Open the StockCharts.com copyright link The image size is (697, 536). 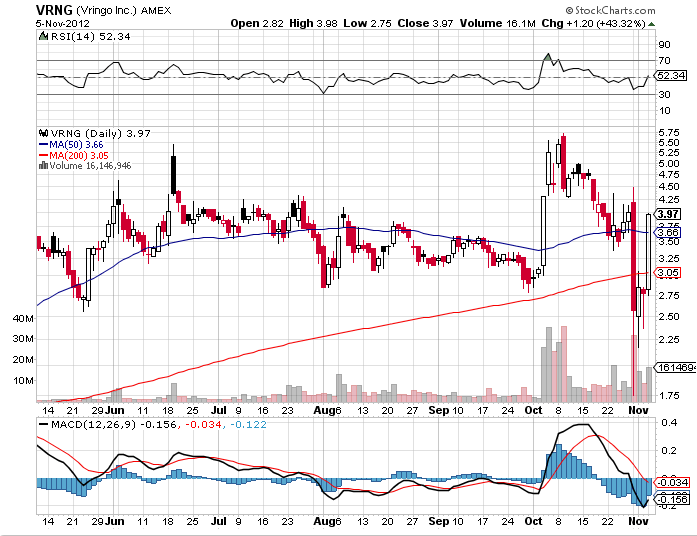coord(610,10)
